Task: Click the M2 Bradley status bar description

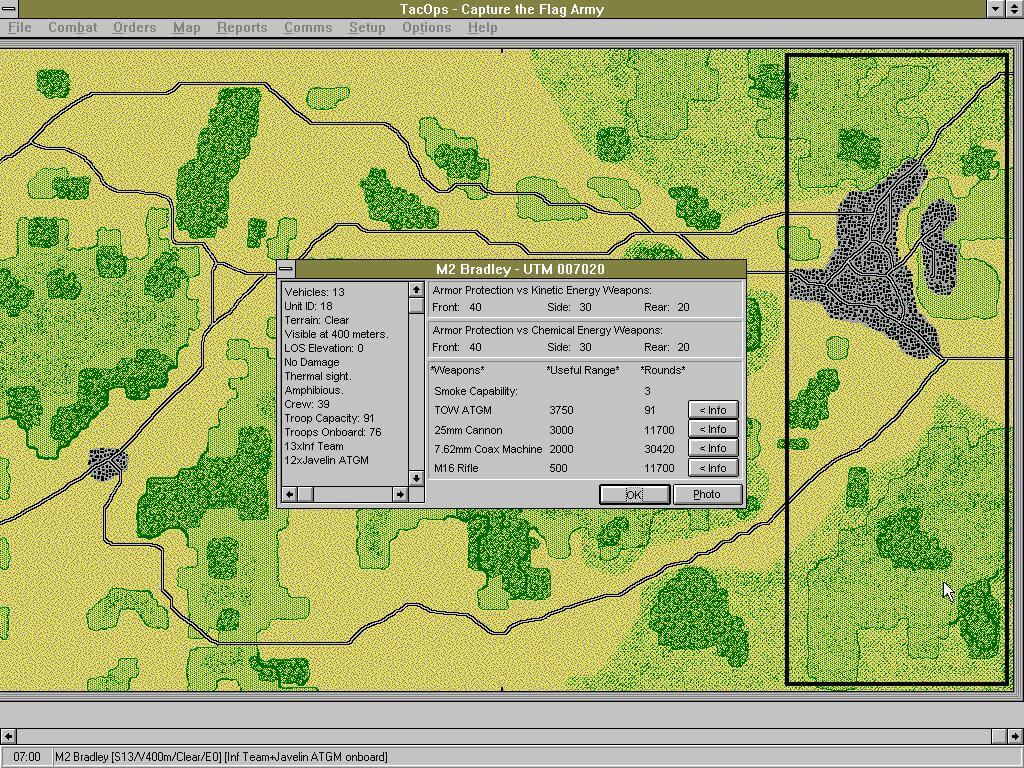Action: coord(221,757)
